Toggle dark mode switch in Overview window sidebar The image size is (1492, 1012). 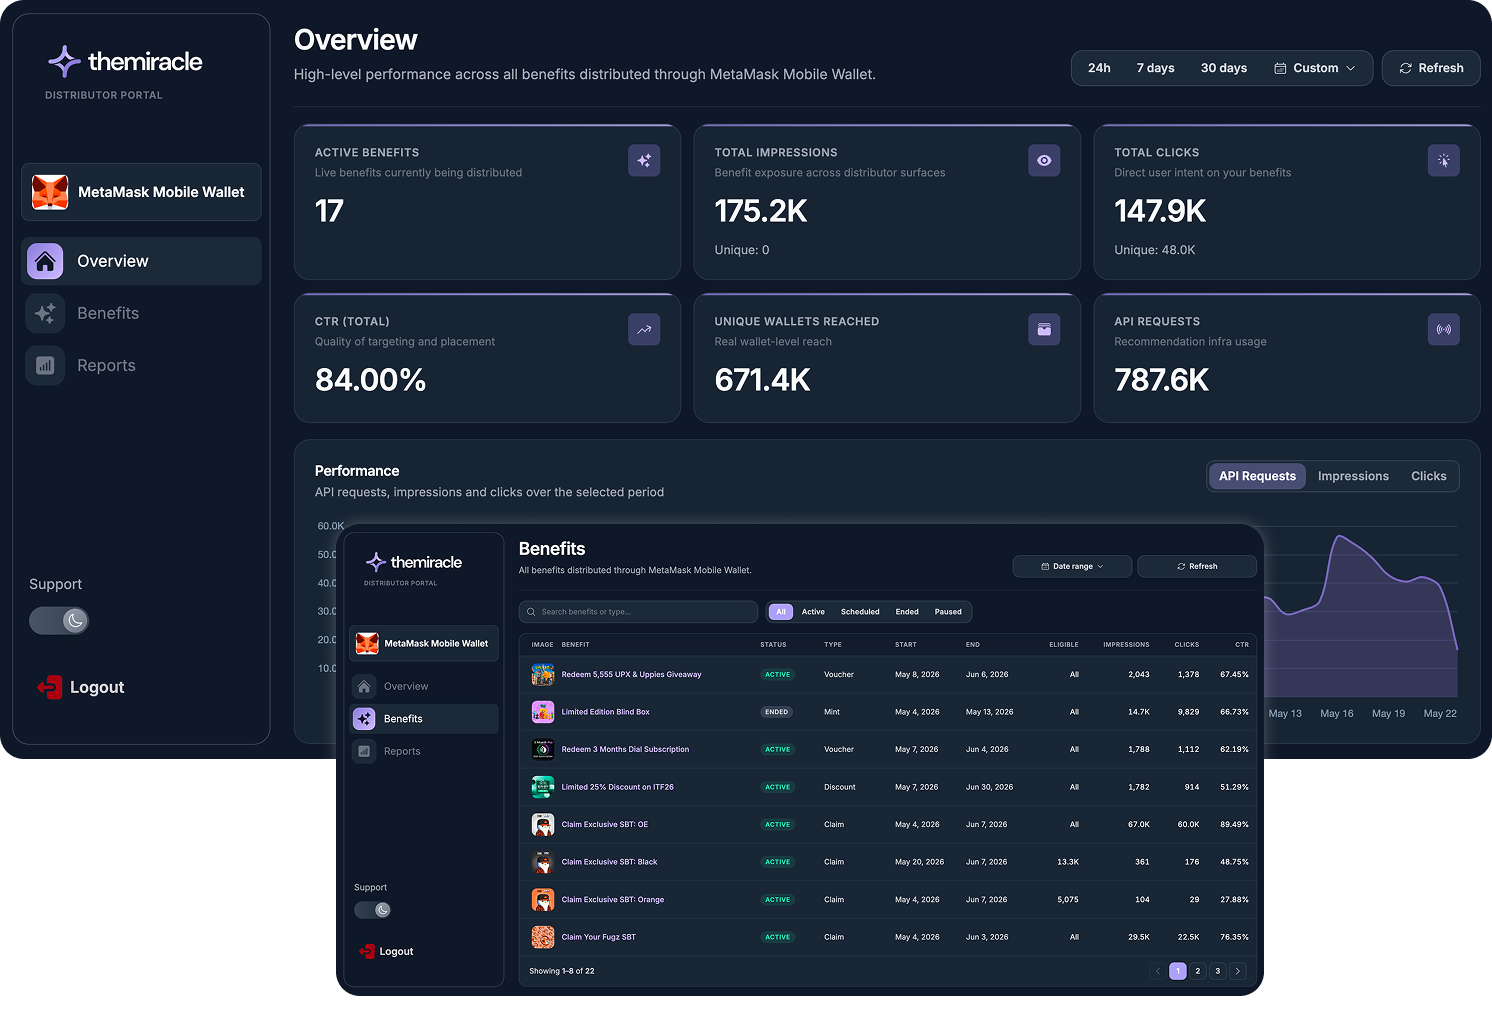[59, 621]
